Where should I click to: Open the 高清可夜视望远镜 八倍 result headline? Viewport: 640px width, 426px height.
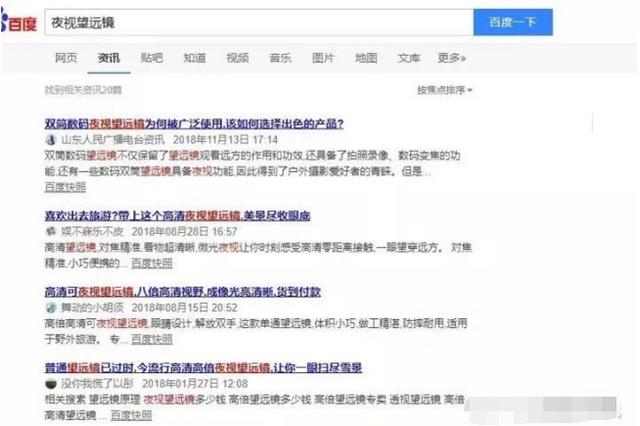(x=183, y=291)
